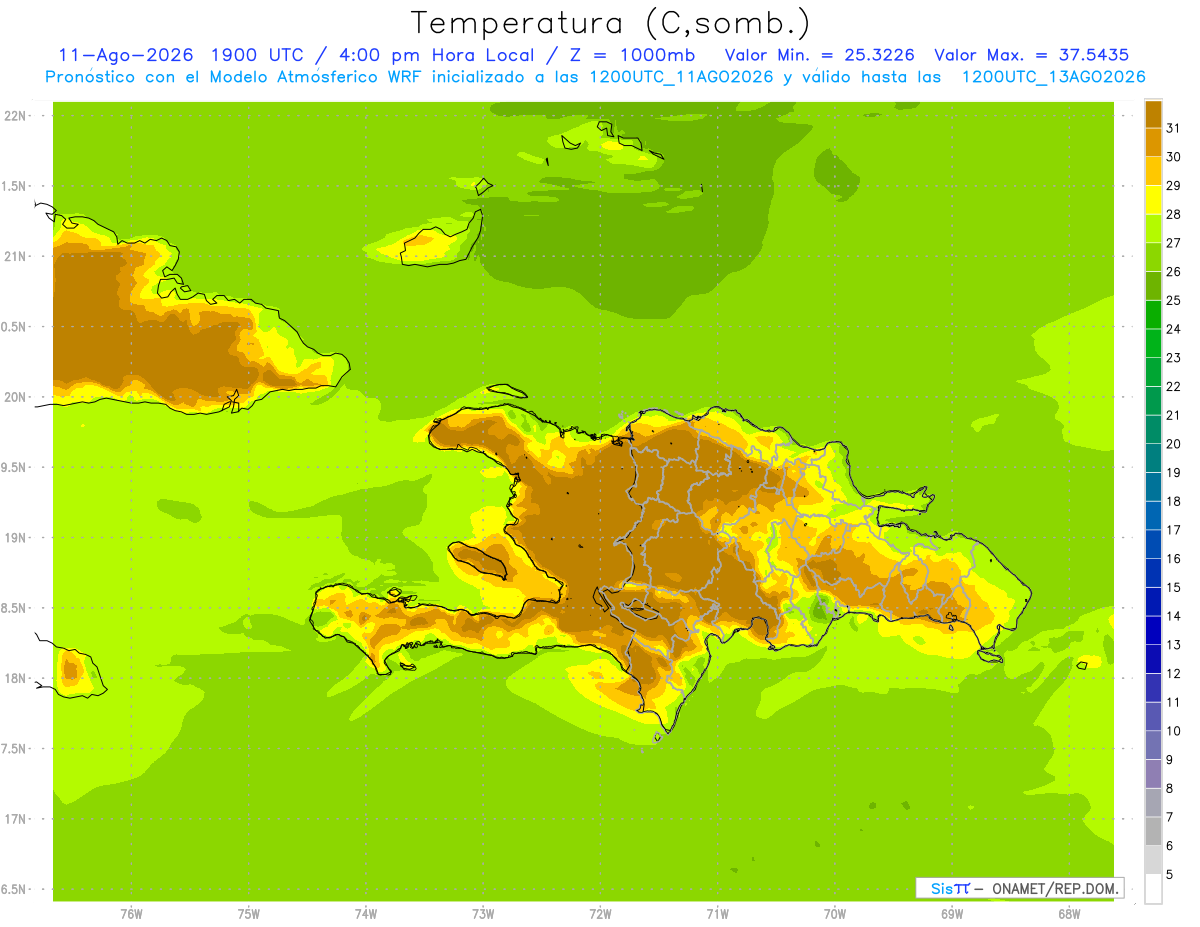The image size is (1200, 927).
Task: Click the legend value '31'
Action: (x=1173, y=128)
